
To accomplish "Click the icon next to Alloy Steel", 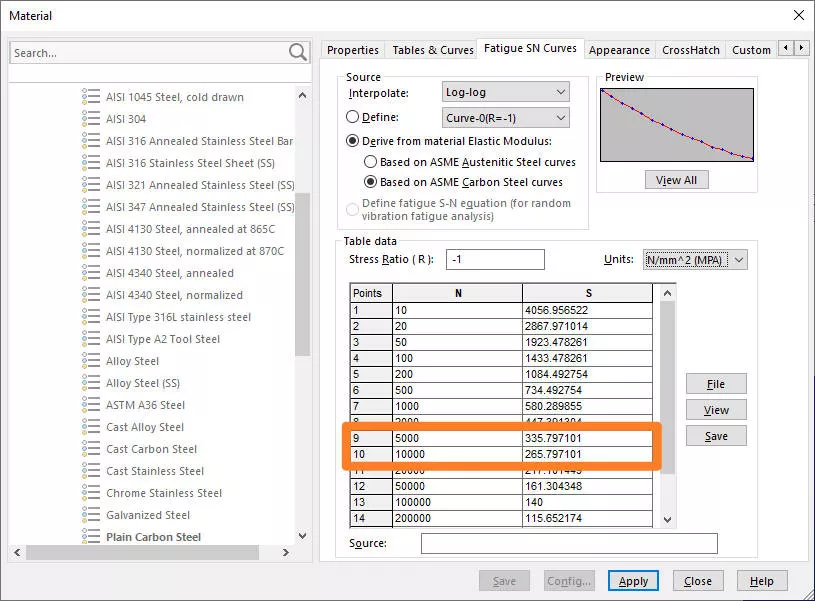I will (x=90, y=360).
